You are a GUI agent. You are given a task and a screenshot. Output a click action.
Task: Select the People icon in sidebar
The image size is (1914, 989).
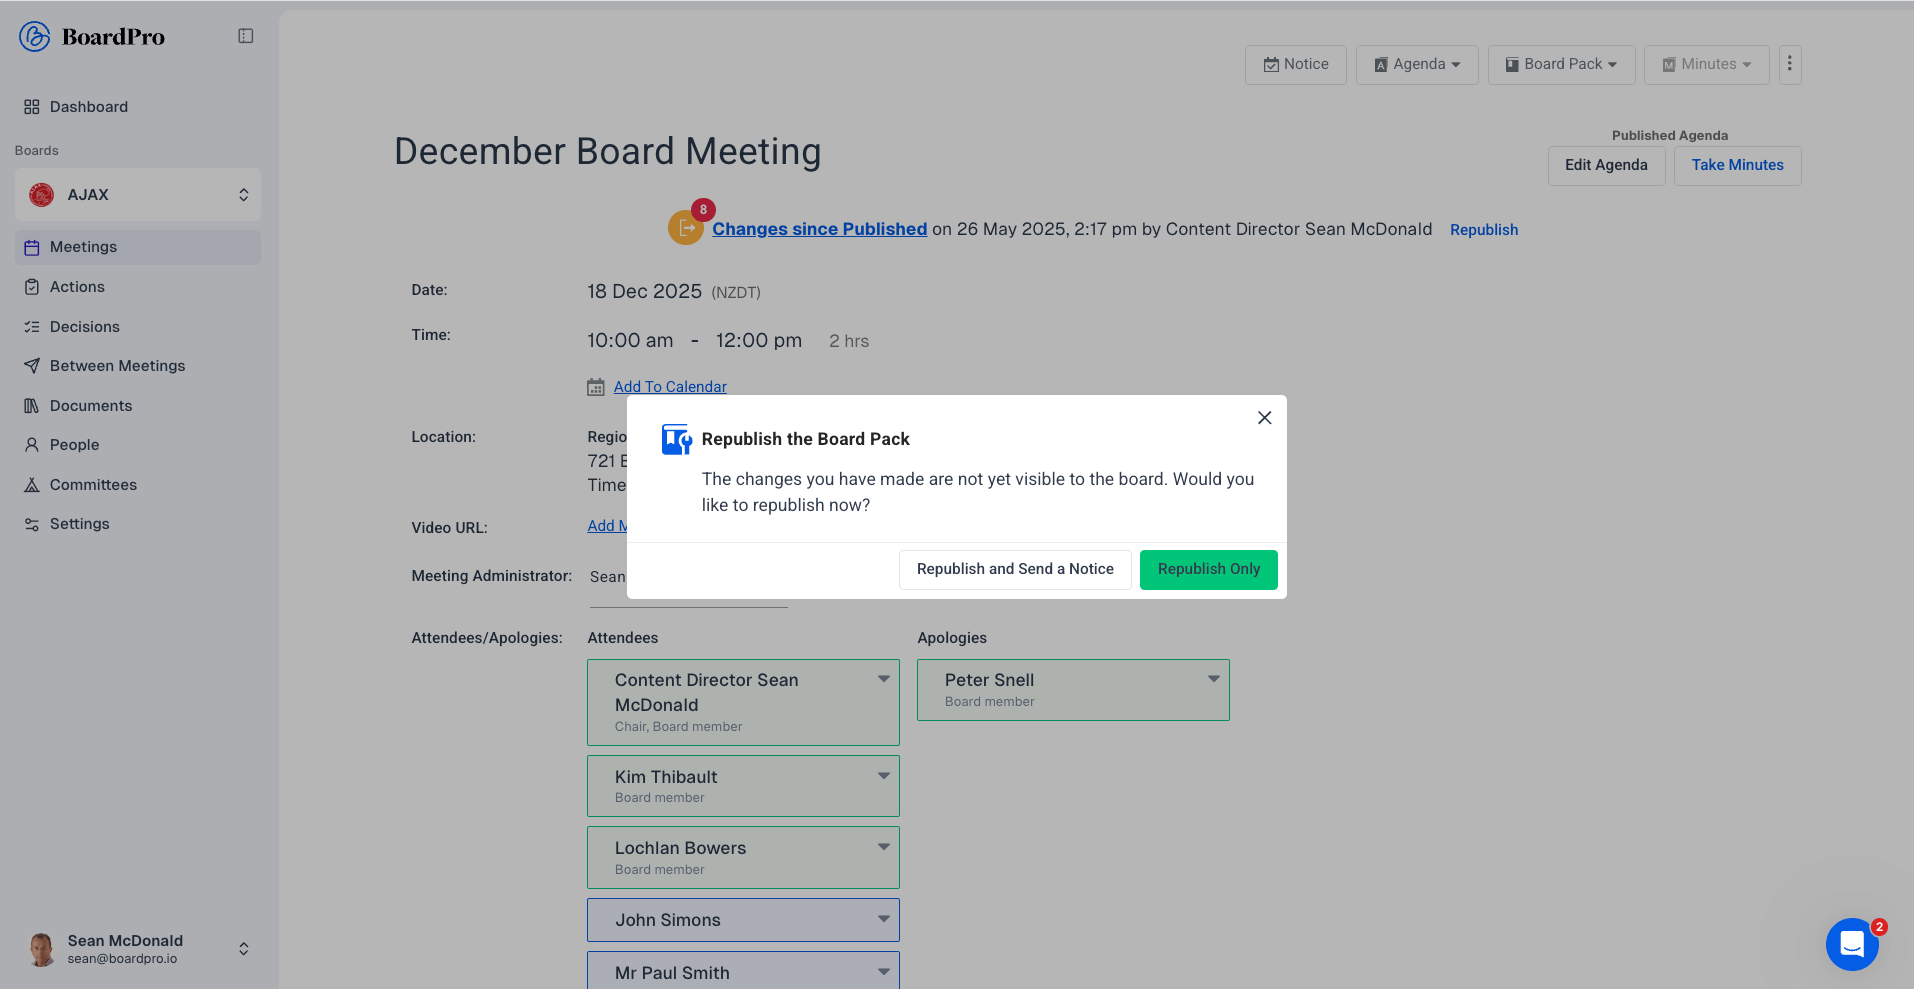pos(33,445)
